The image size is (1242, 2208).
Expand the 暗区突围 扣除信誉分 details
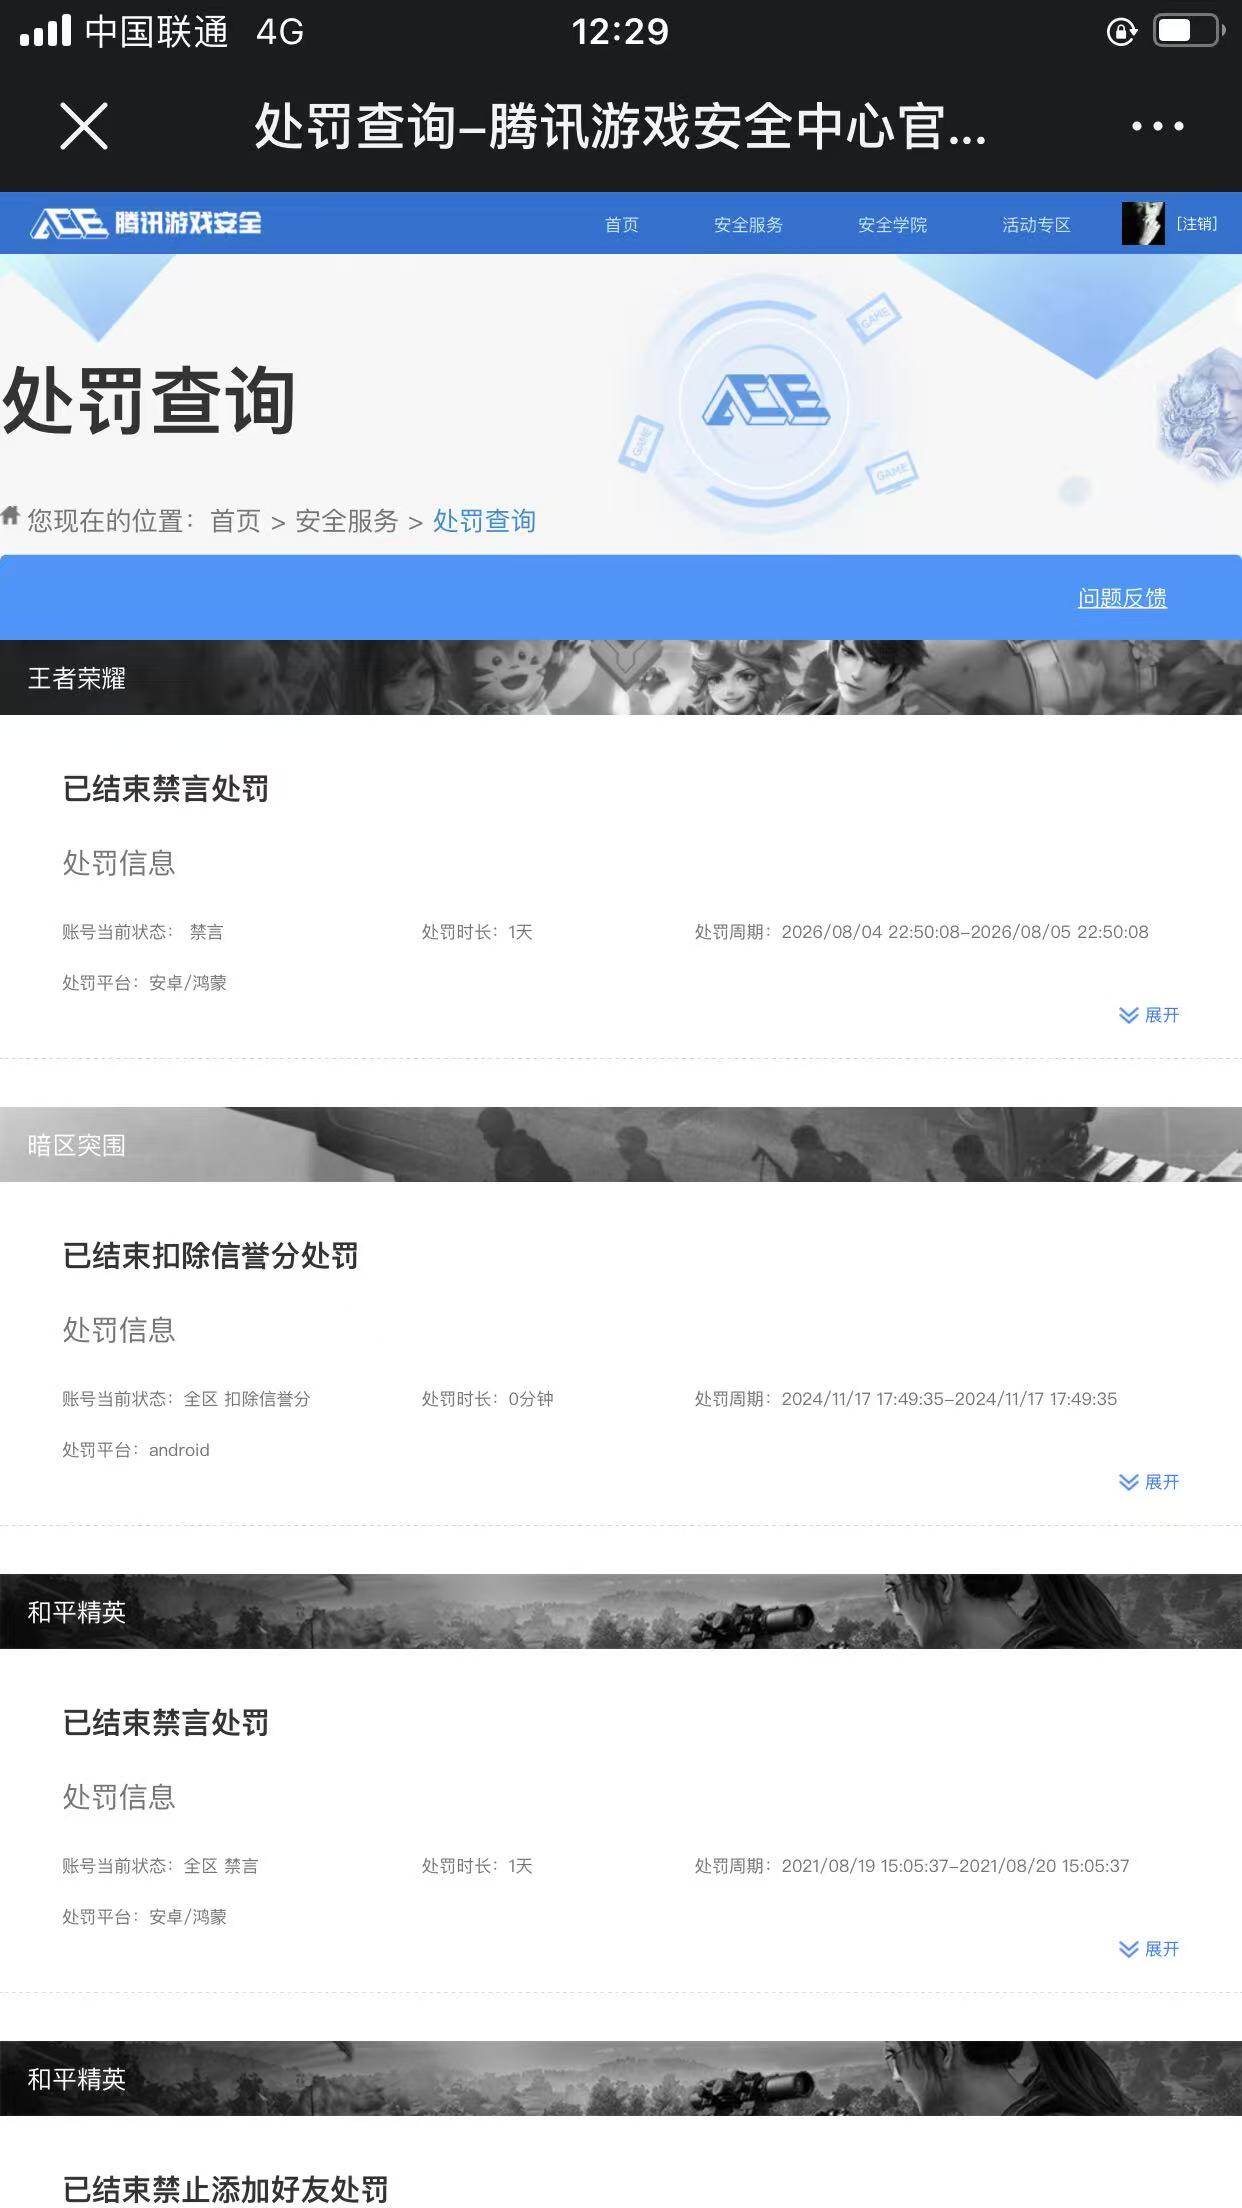click(x=1149, y=1482)
